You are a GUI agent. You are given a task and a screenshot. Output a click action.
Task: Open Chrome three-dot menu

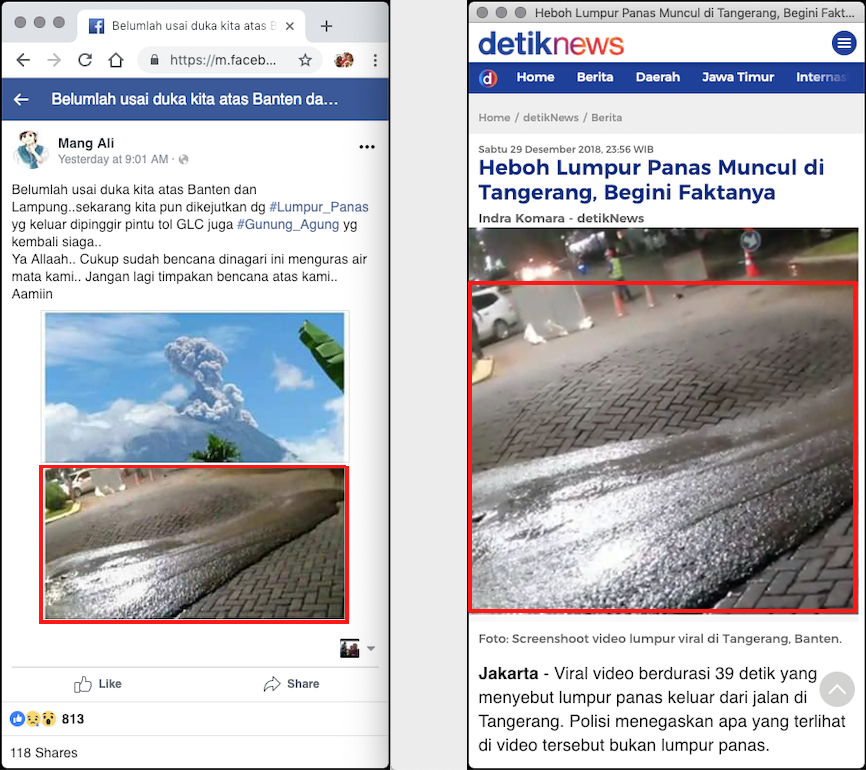click(x=373, y=60)
